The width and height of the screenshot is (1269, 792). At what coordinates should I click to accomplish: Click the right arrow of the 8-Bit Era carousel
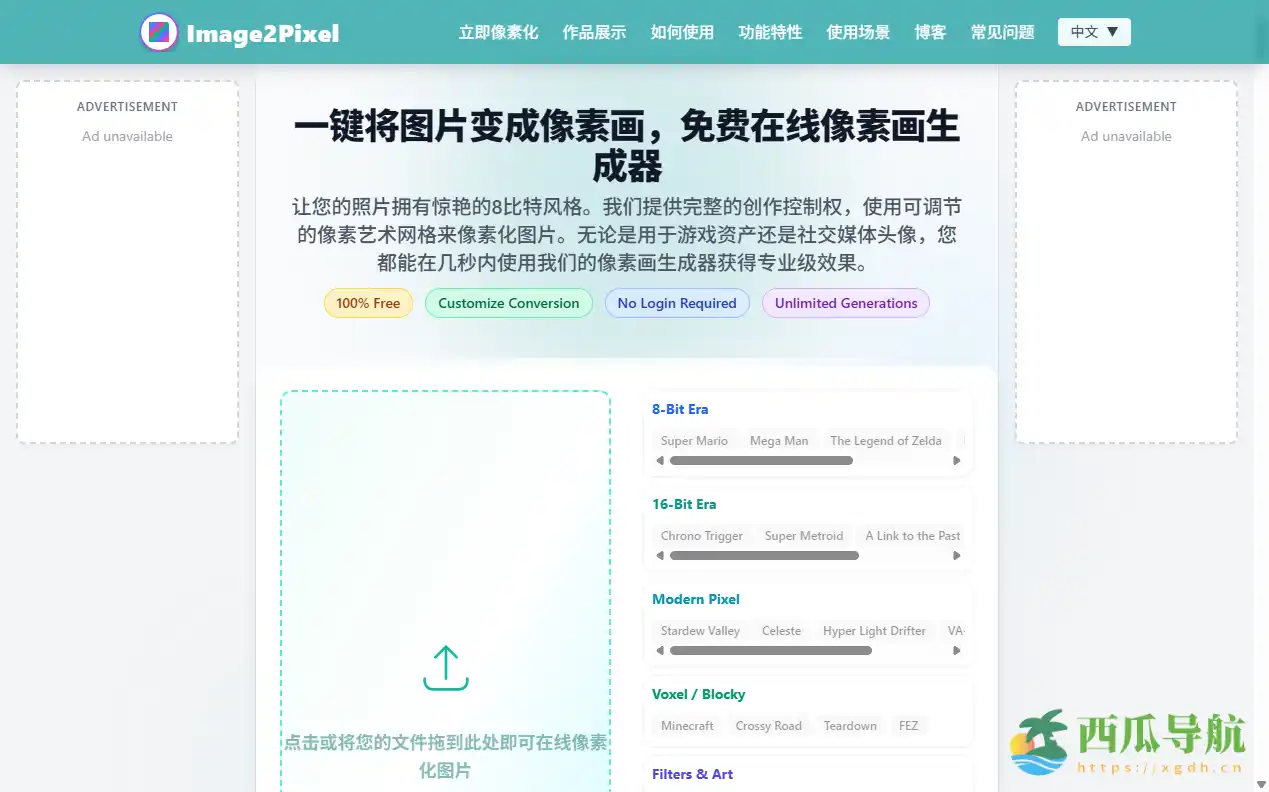tap(956, 460)
